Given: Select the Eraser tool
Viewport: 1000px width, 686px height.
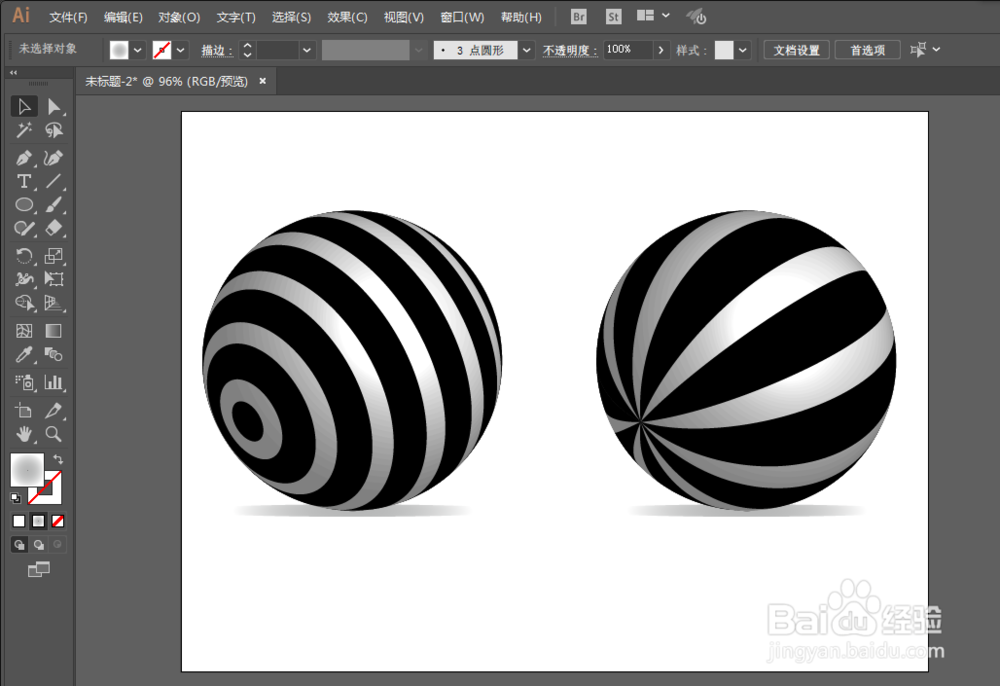Looking at the screenshot, I should coord(54,228).
